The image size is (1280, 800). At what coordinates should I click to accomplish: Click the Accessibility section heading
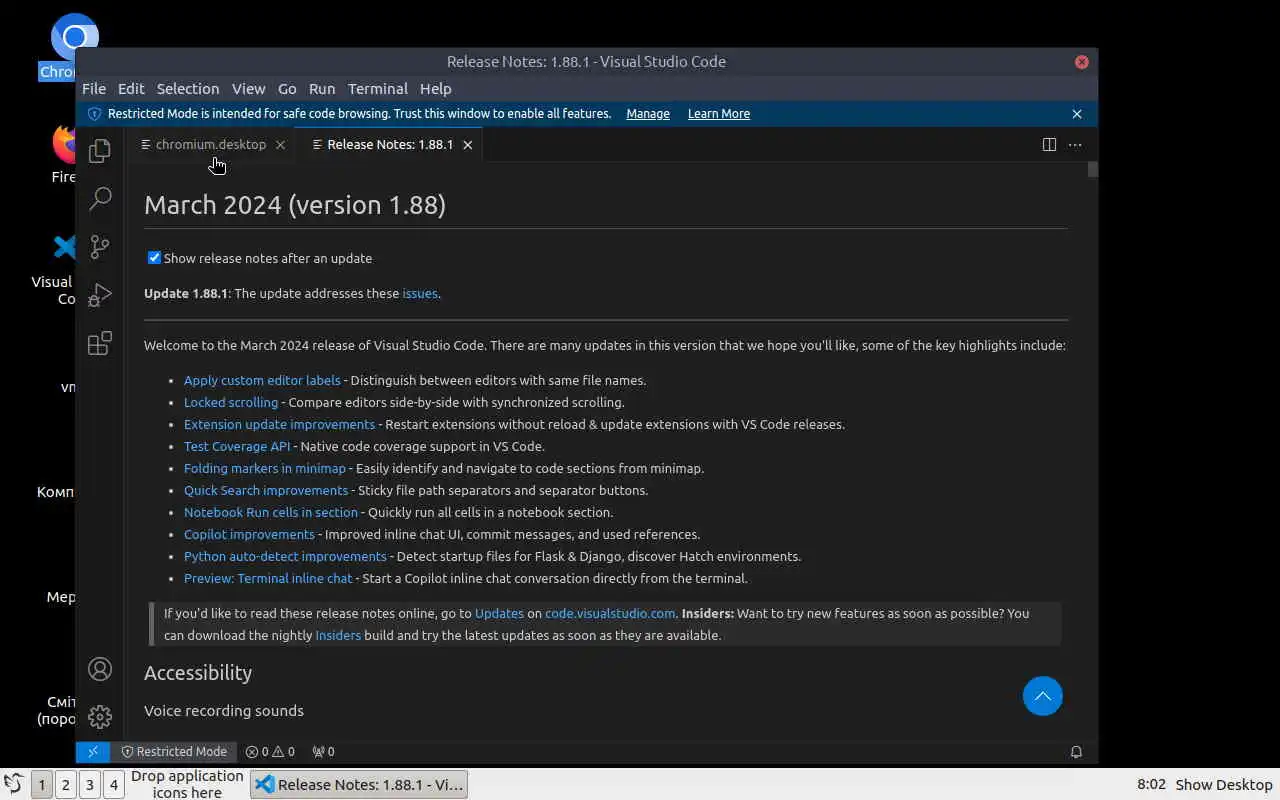198,673
